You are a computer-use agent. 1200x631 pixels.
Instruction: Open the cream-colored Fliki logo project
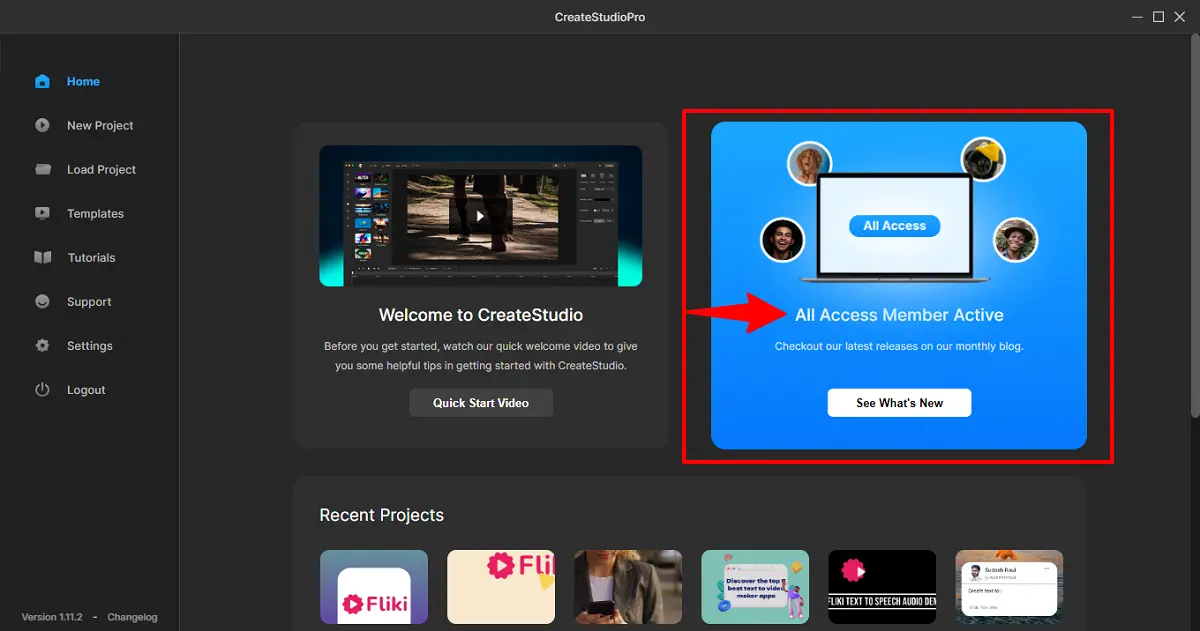click(501, 586)
